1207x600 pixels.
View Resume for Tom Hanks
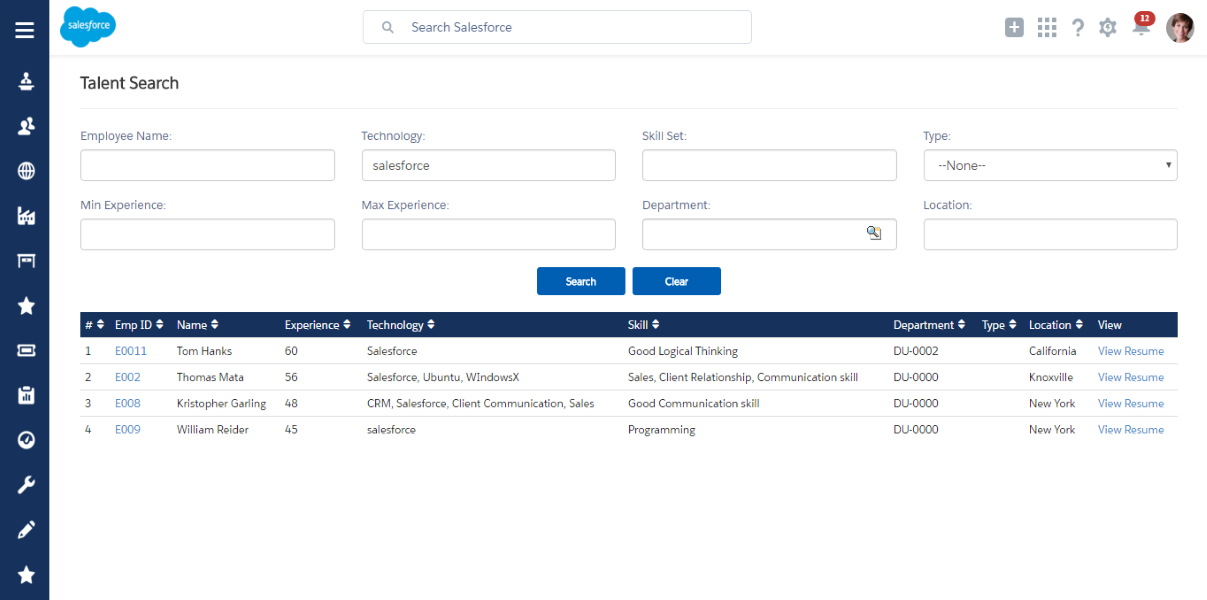point(1131,351)
